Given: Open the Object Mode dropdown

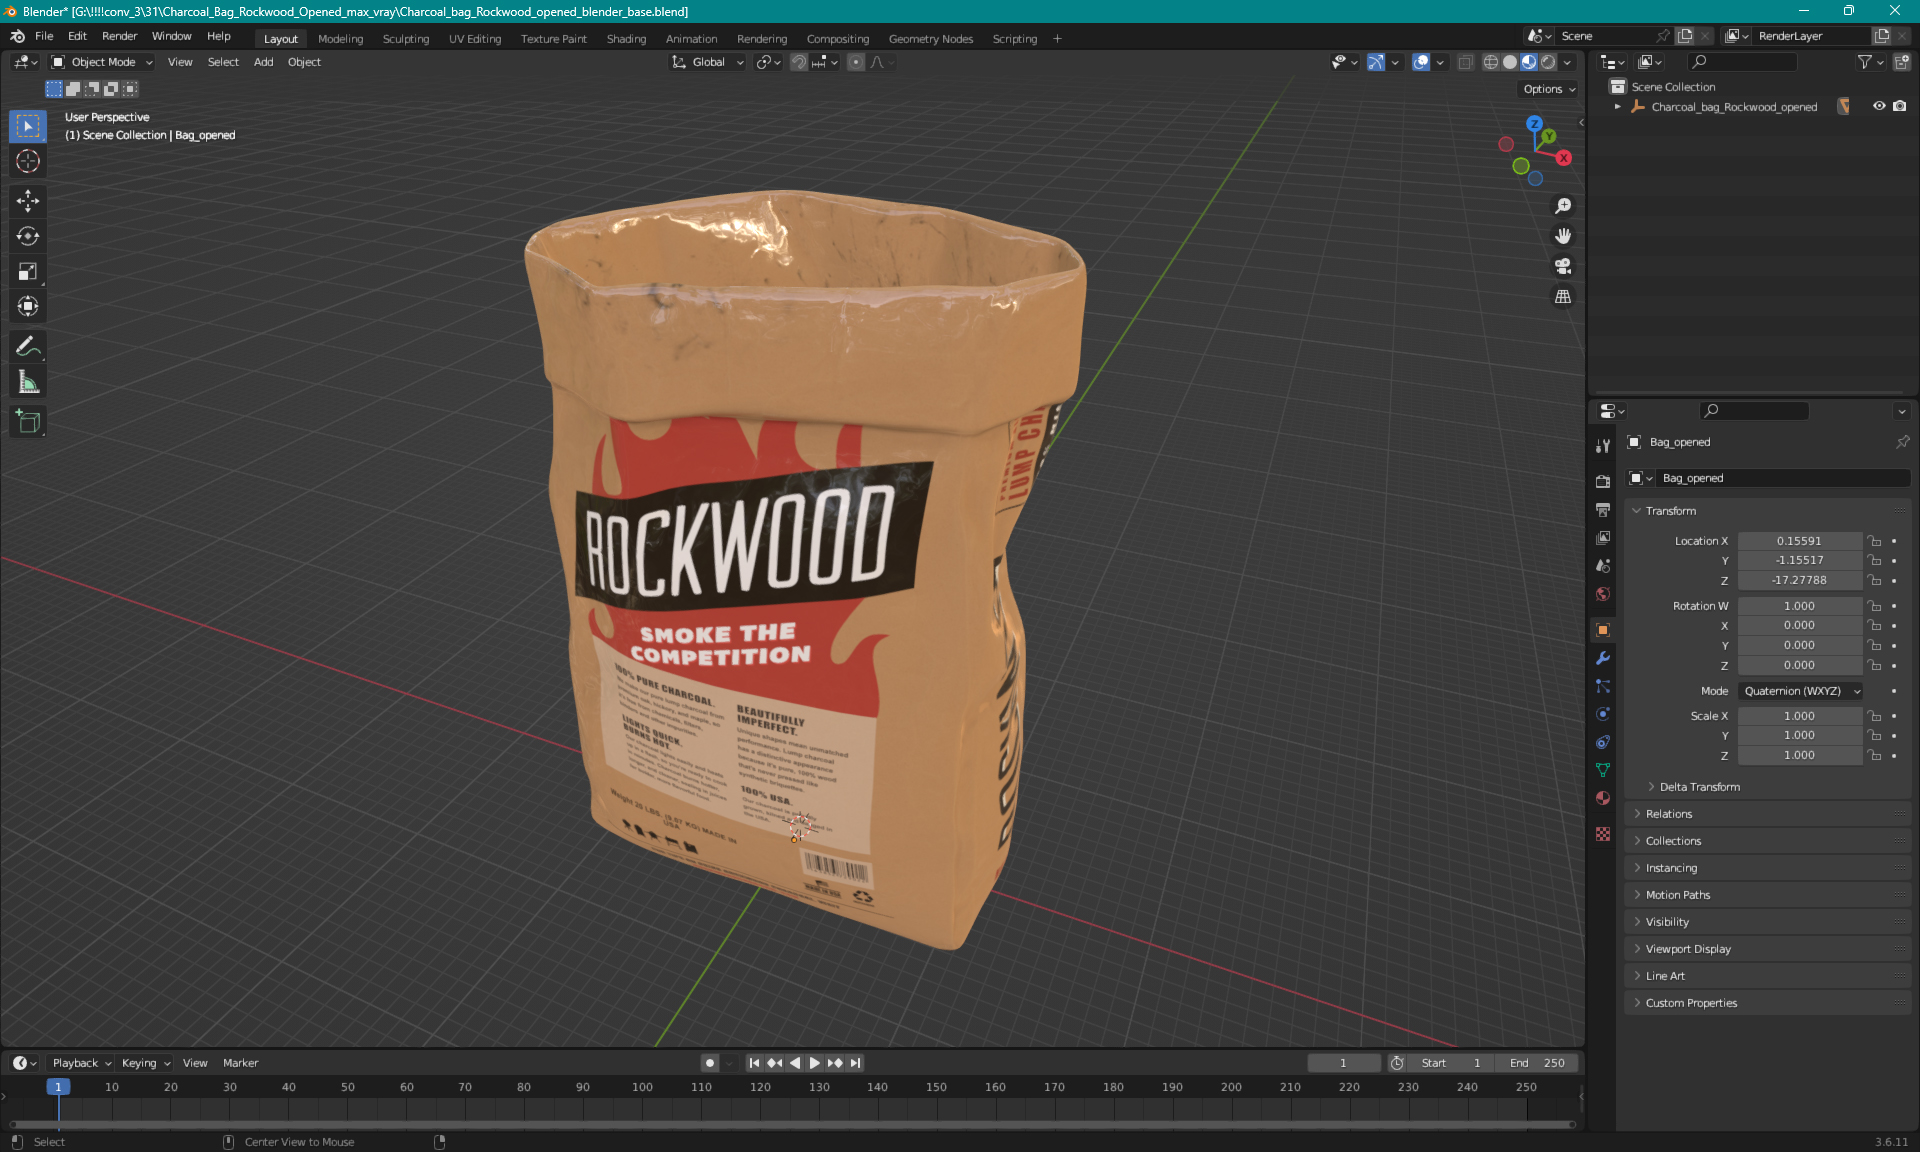Looking at the screenshot, I should click(x=102, y=62).
